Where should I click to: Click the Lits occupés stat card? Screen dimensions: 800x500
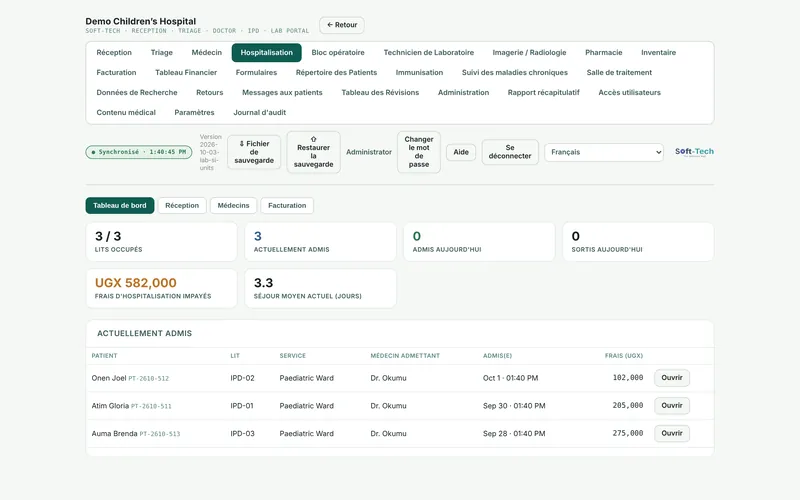pos(161,242)
